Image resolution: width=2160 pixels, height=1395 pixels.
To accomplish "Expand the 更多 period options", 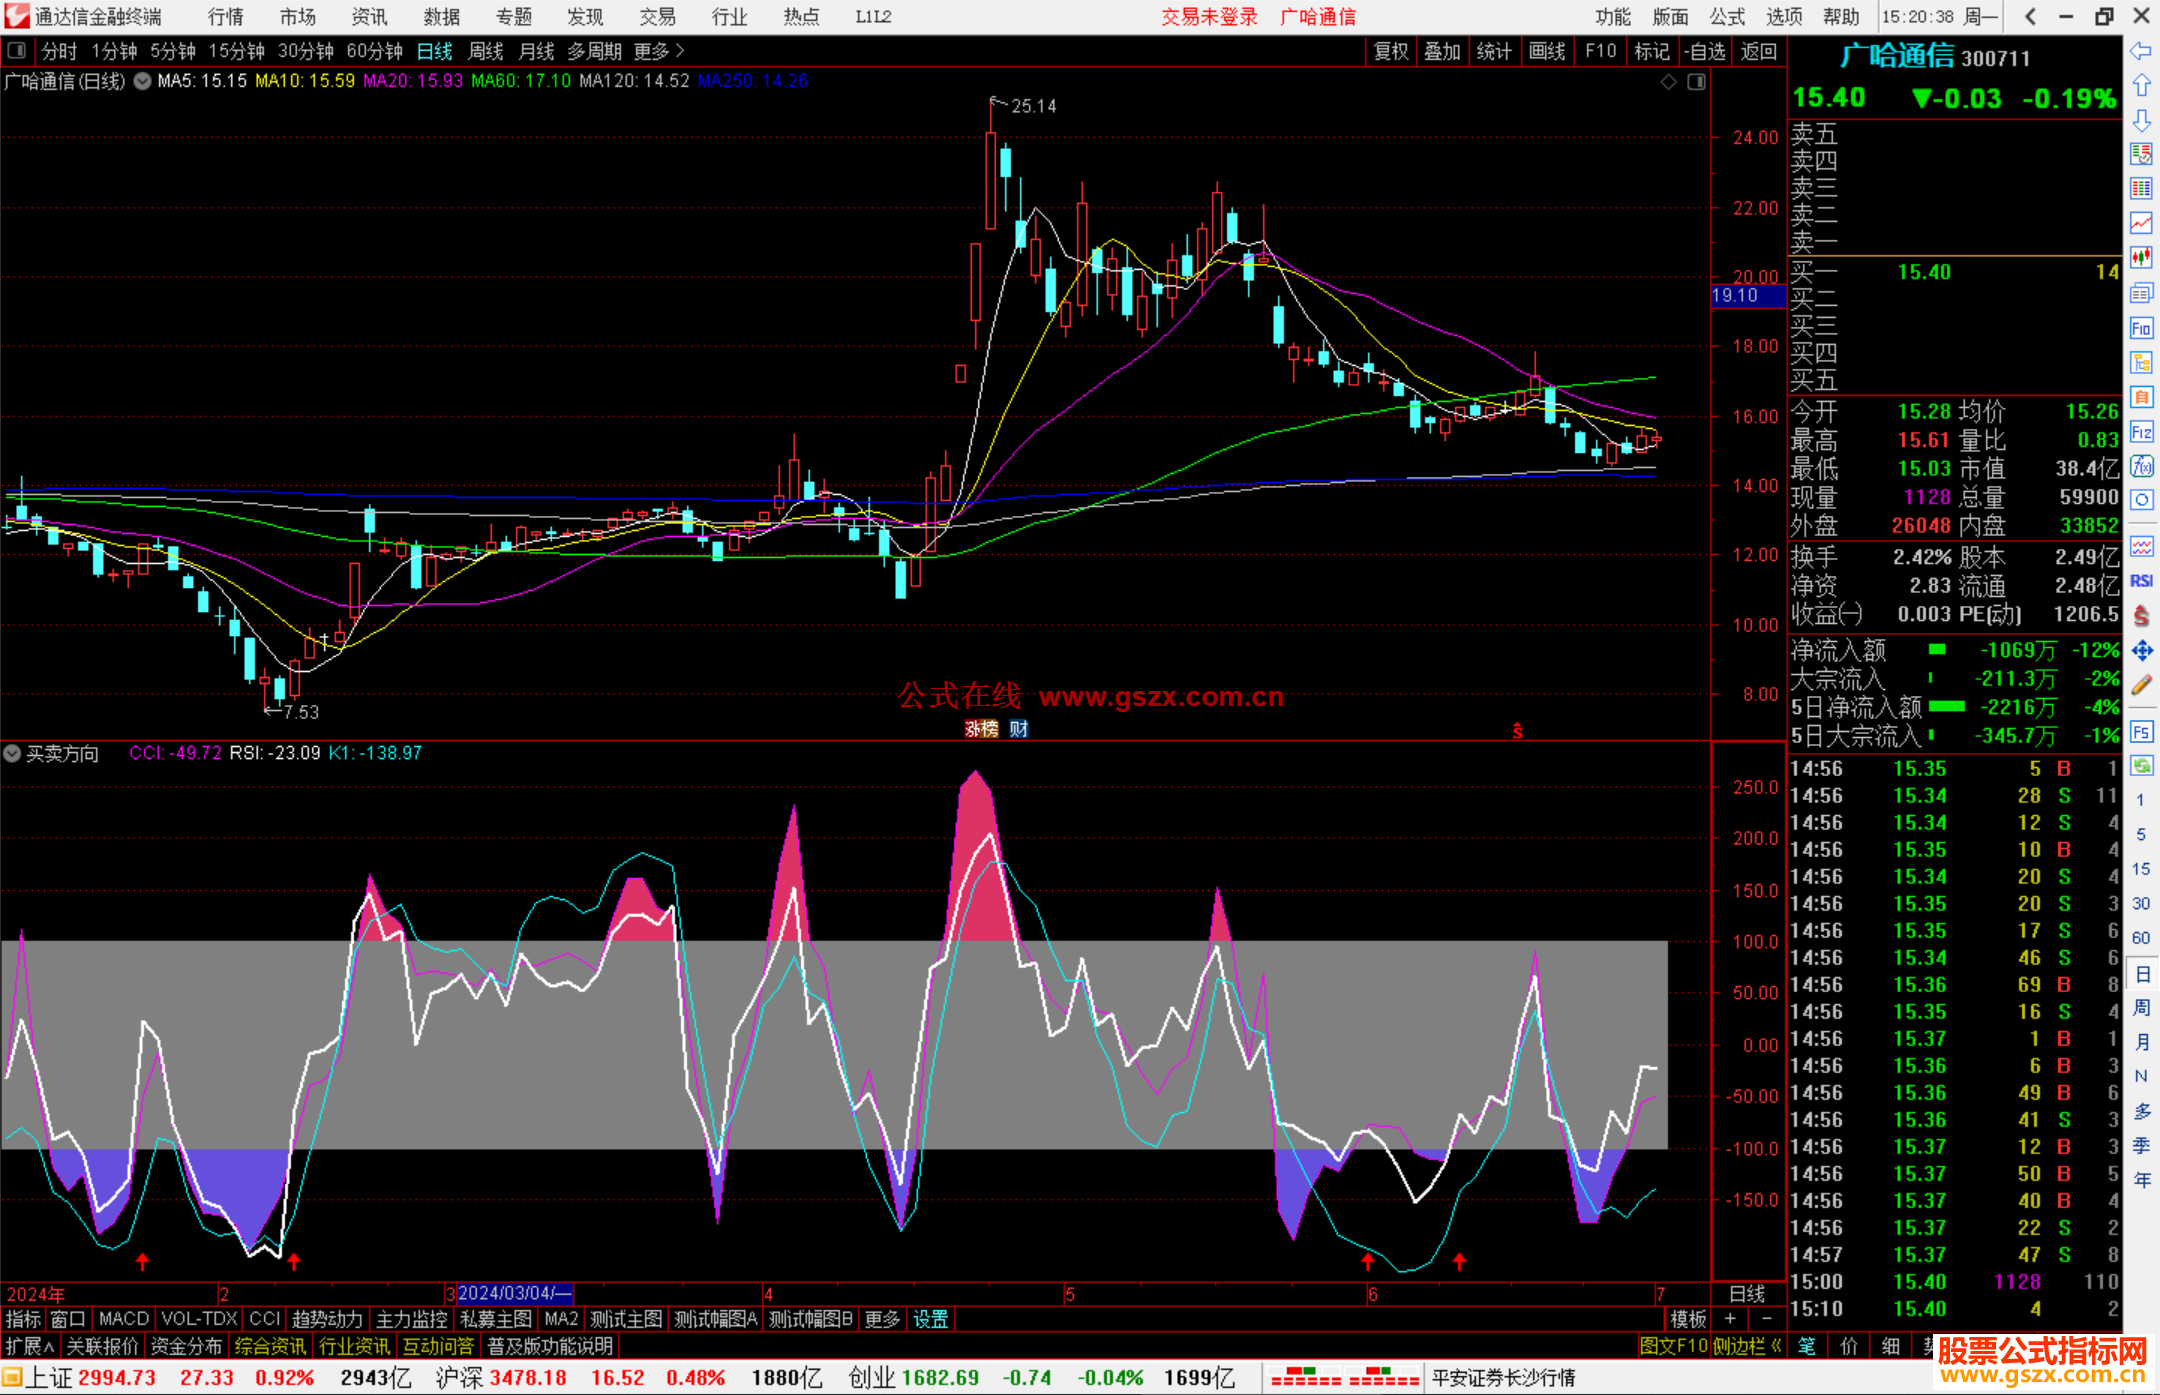I will pyautogui.click(x=659, y=51).
